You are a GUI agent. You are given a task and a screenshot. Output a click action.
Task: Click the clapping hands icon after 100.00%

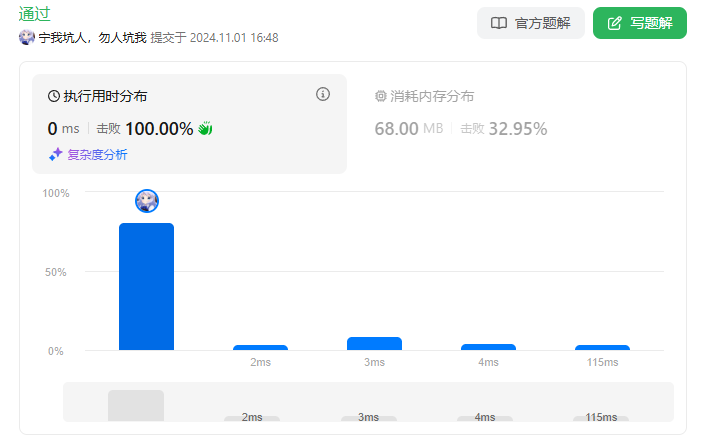click(x=206, y=129)
